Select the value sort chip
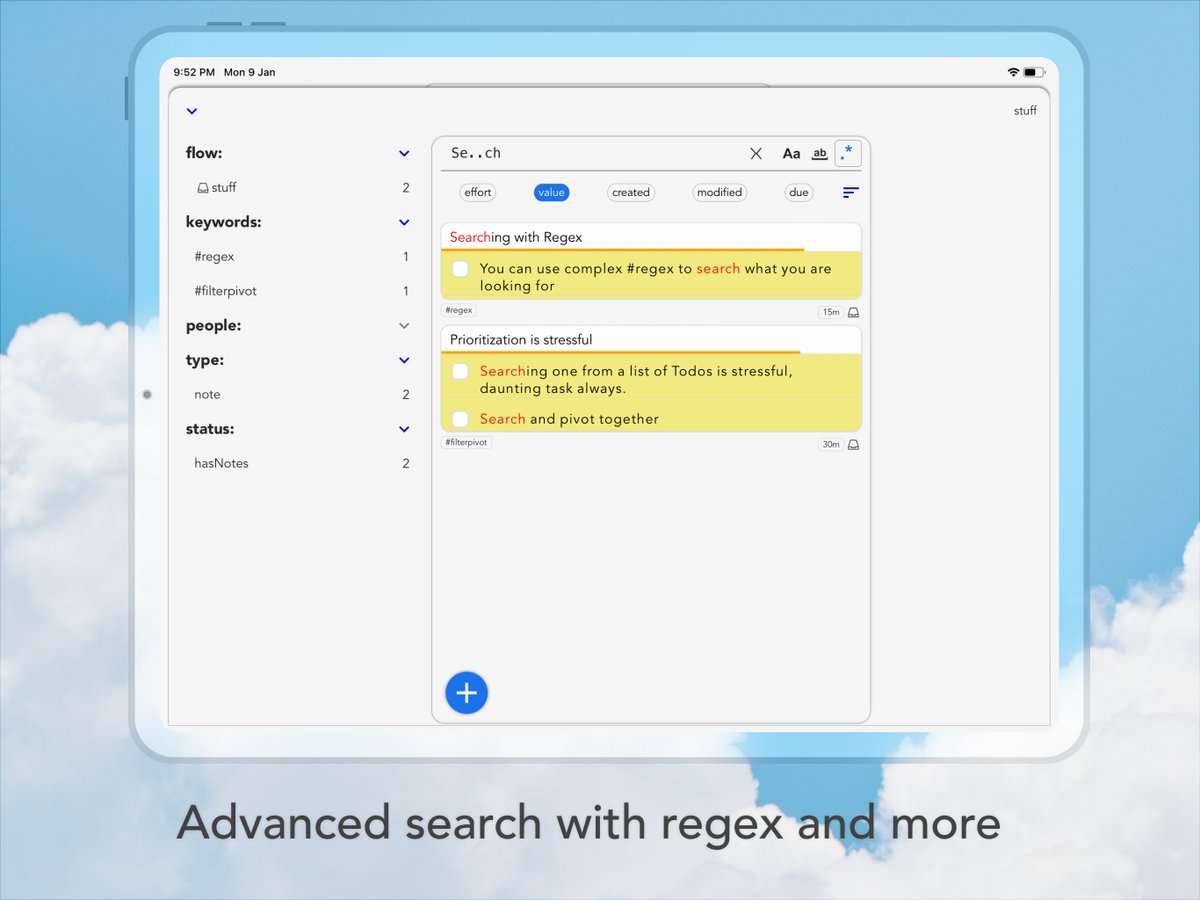This screenshot has width=1200, height=900. [551, 192]
